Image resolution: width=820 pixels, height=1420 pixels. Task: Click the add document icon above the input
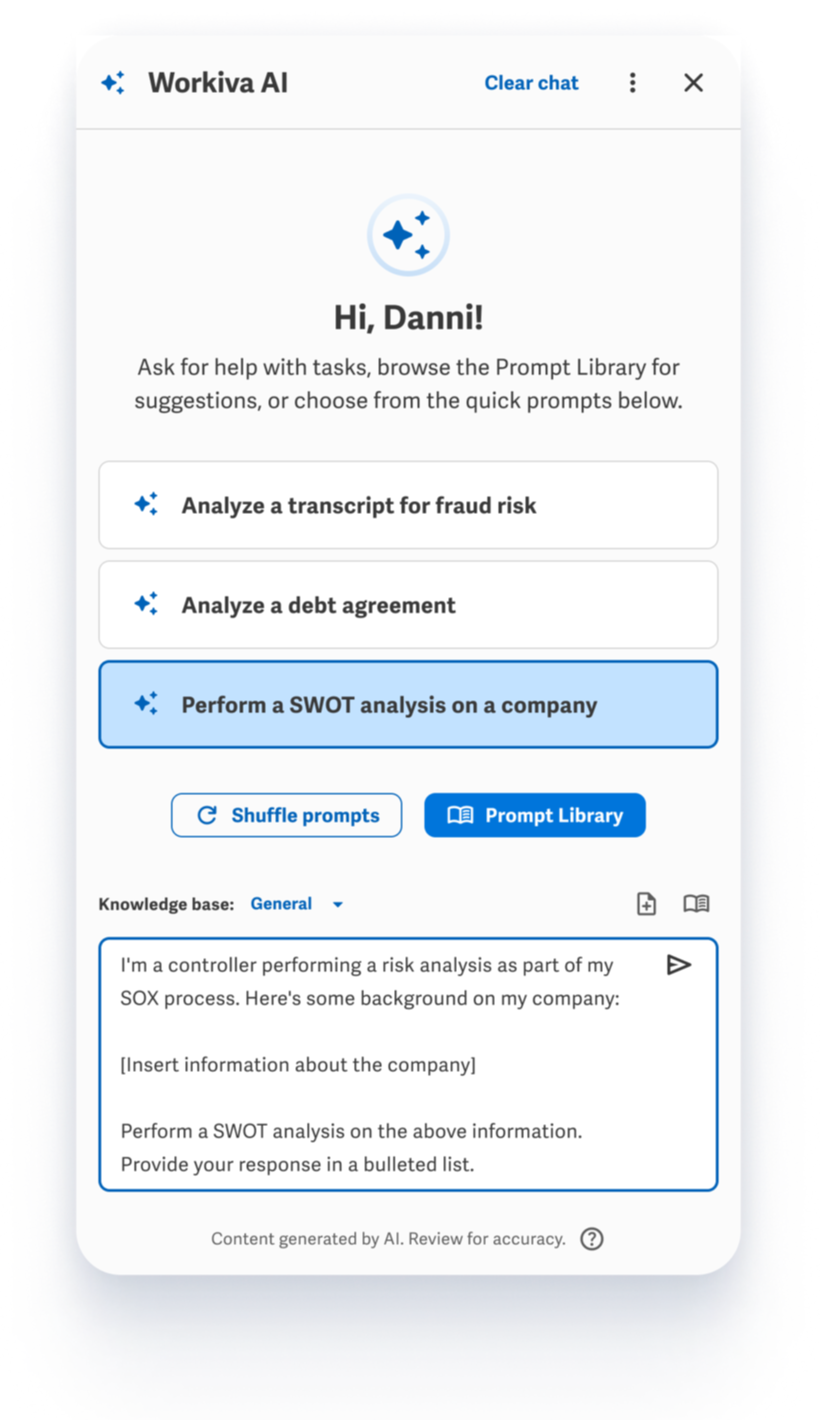(x=647, y=904)
